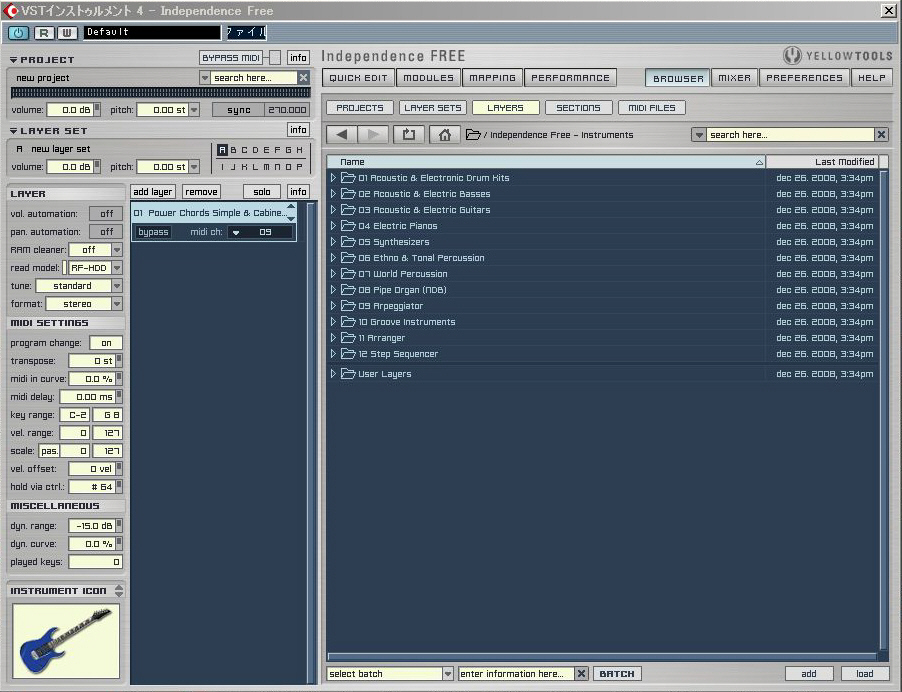Show the PROJECTS browser category
Screen dimensions: 902x692
360,108
